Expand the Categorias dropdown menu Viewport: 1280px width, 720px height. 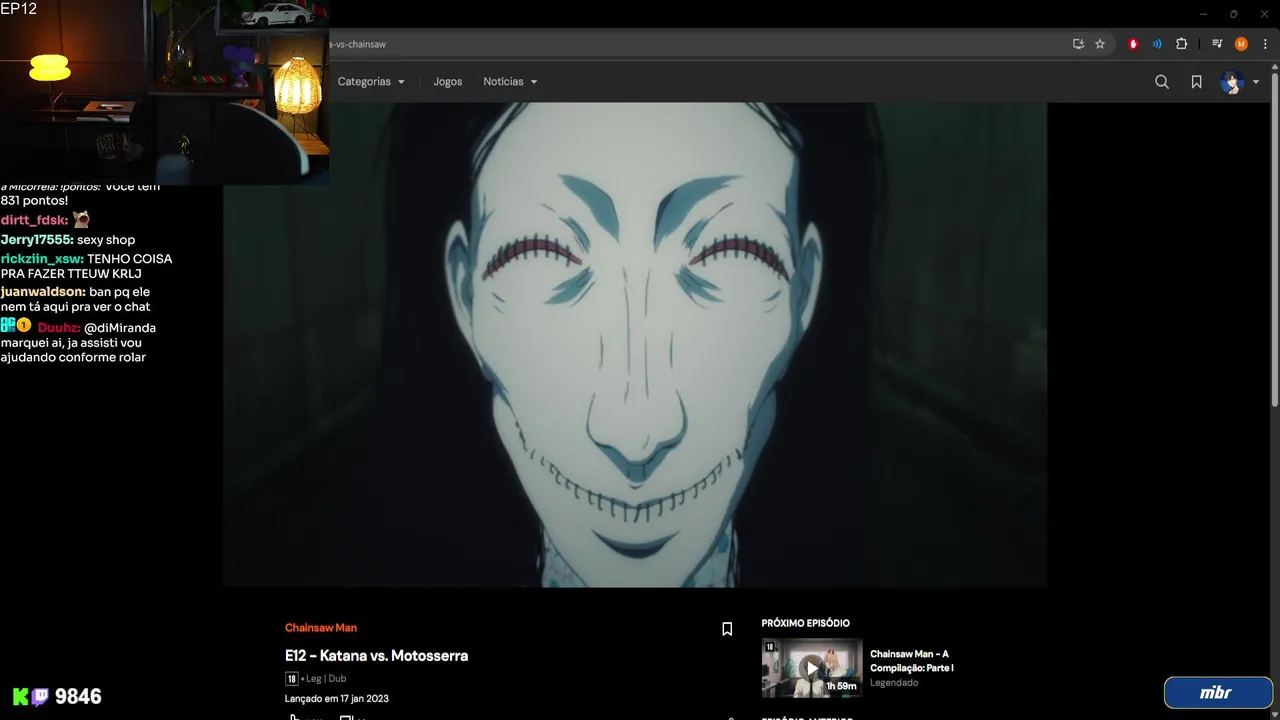(x=371, y=82)
